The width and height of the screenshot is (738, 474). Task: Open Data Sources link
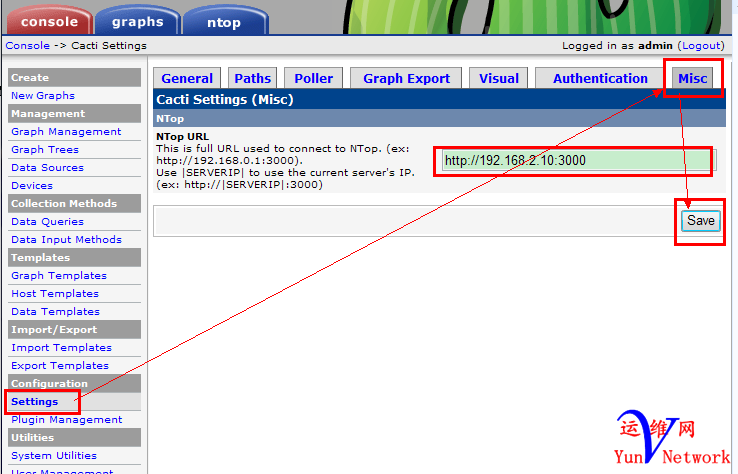point(47,168)
